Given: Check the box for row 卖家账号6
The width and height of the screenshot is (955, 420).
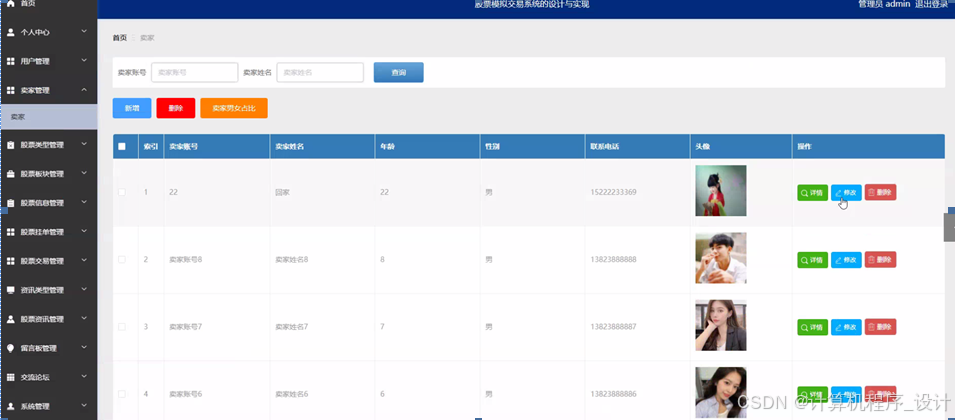Looking at the screenshot, I should point(122,394).
